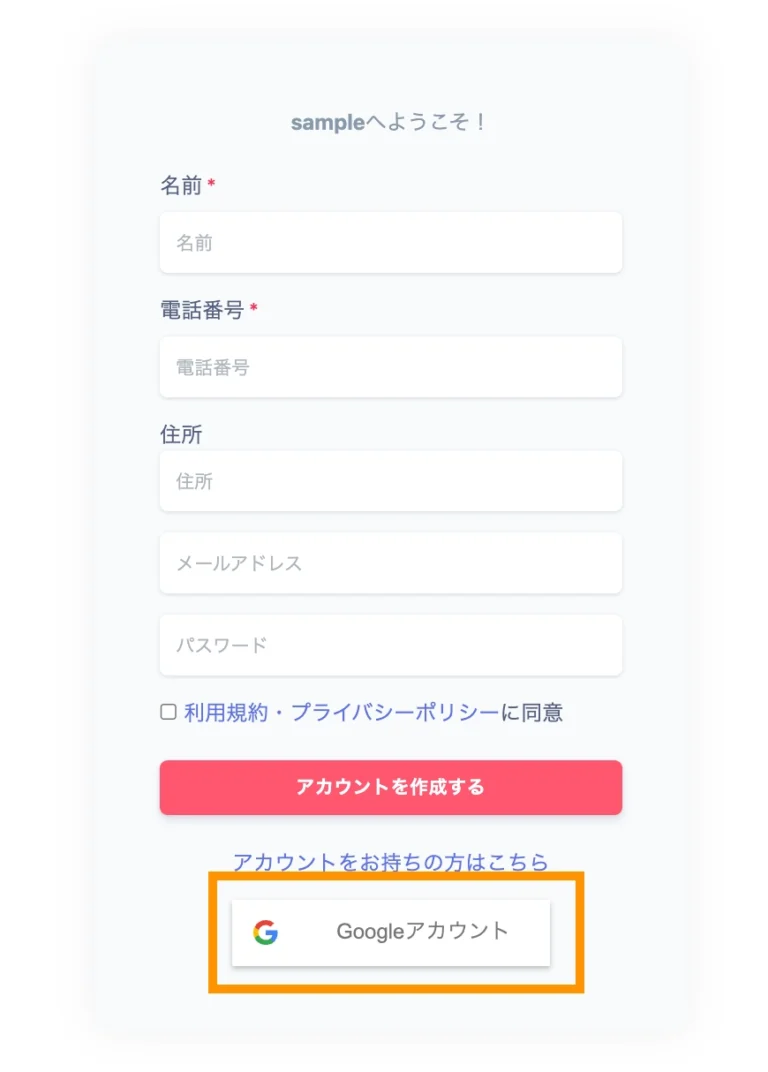Follow the アカウントをお持ちの方はこちら link
Viewport: 768px width, 1072px height.
pyautogui.click(x=390, y=861)
